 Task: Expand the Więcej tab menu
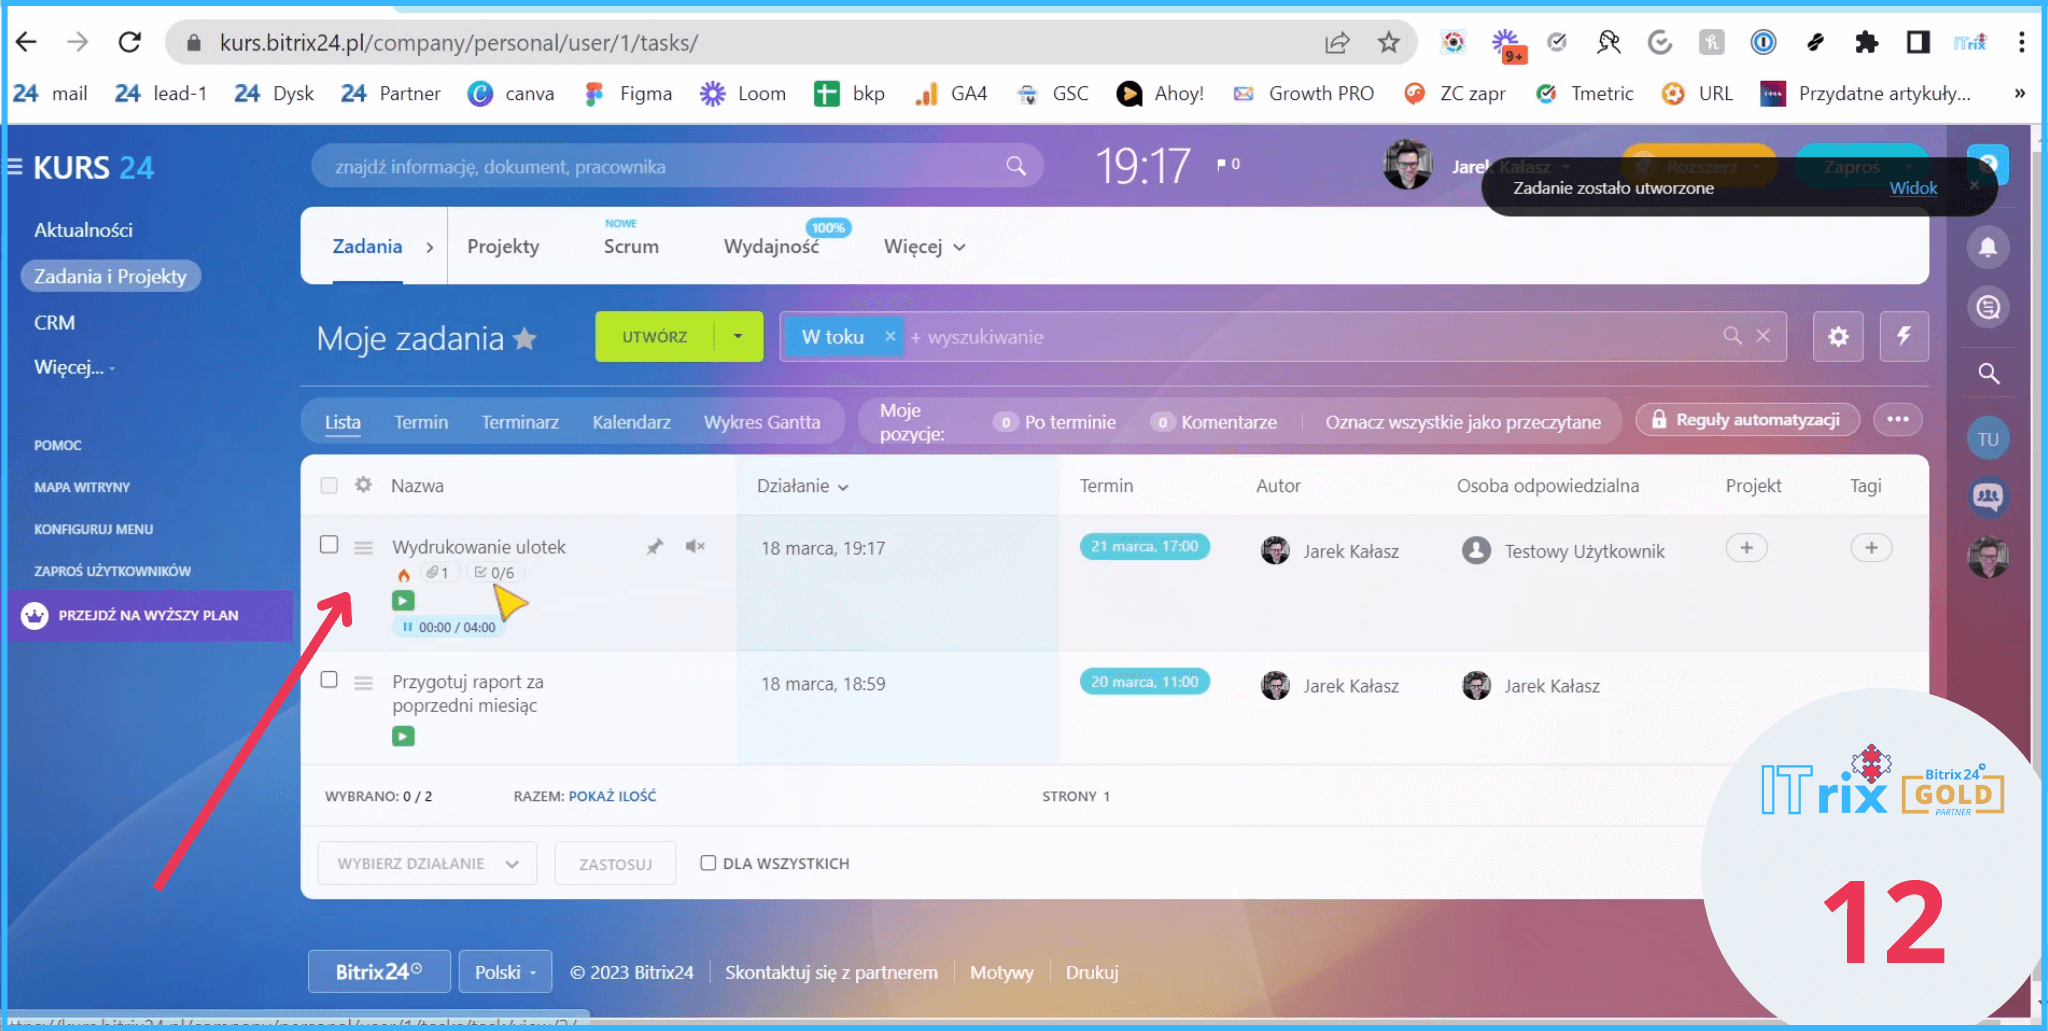[923, 247]
